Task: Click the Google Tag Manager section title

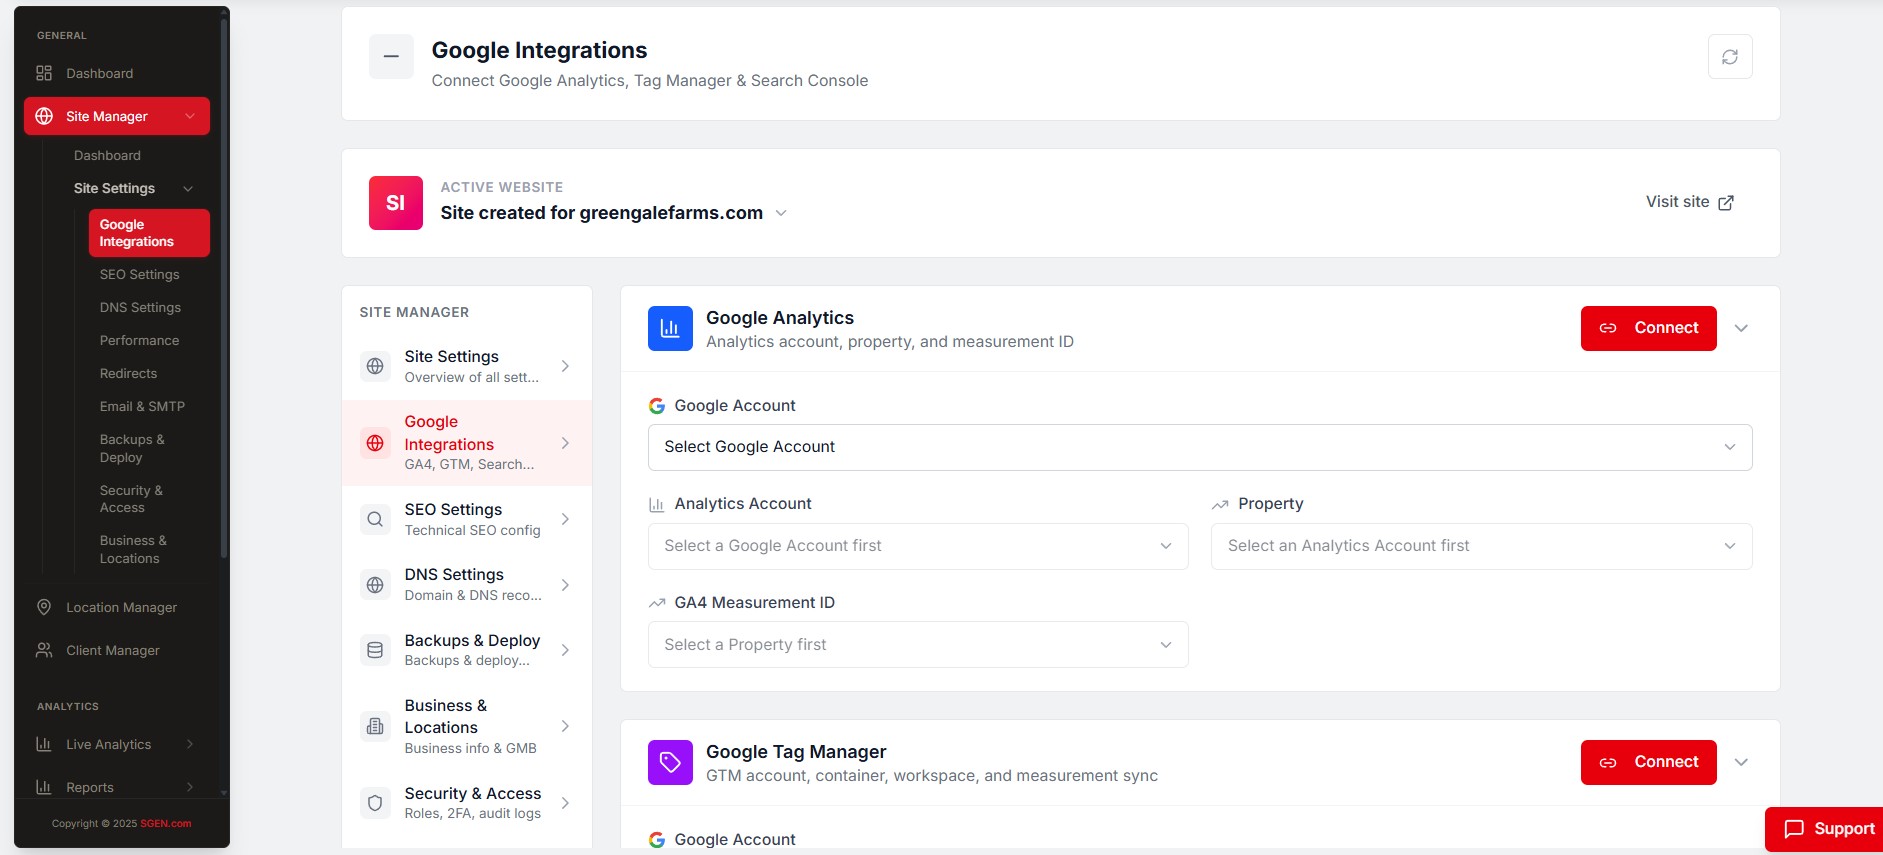Action: 796,752
